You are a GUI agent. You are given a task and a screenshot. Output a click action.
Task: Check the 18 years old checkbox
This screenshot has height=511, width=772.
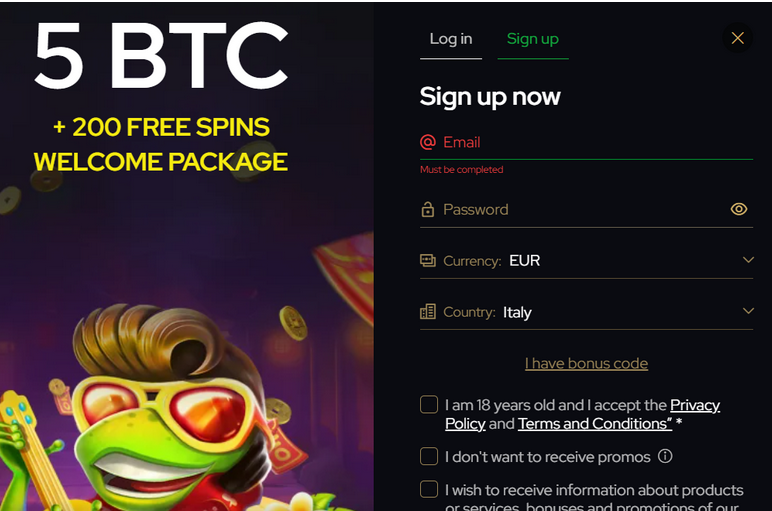pyautogui.click(x=429, y=405)
